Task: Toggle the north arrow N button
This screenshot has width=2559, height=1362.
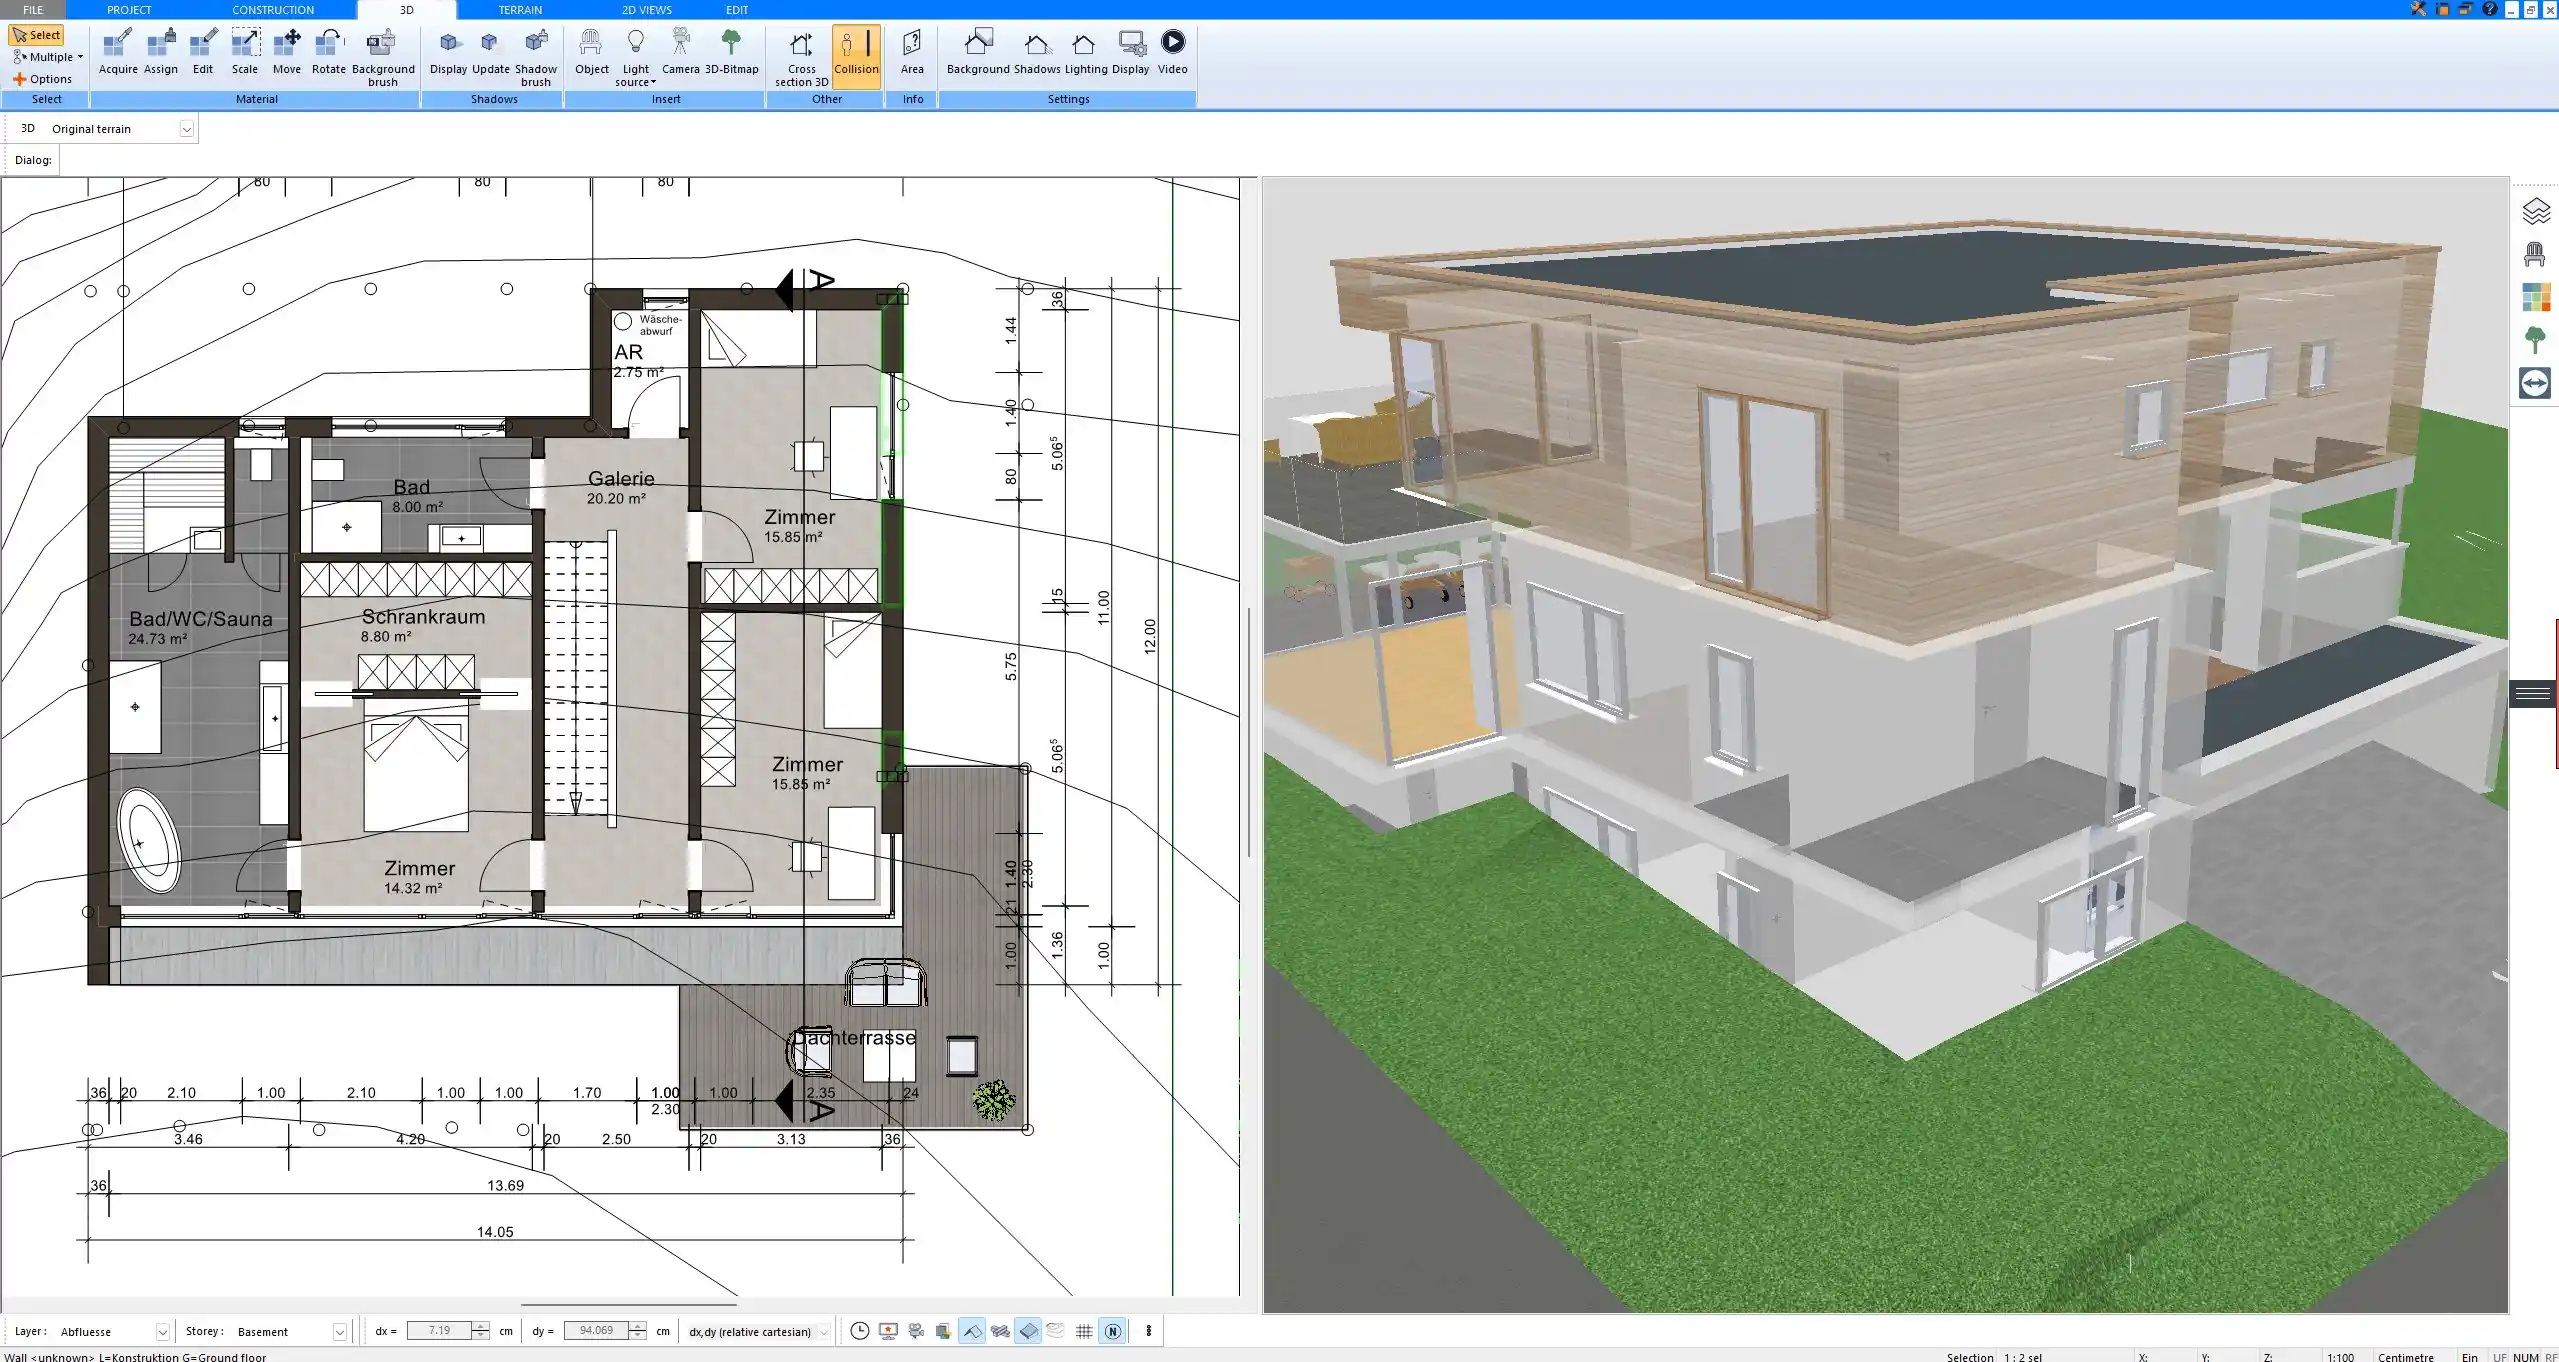Action: point(1112,1331)
